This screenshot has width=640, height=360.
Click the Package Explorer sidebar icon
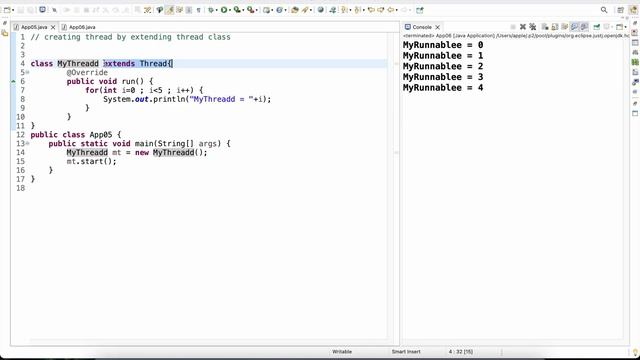click(x=5, y=33)
